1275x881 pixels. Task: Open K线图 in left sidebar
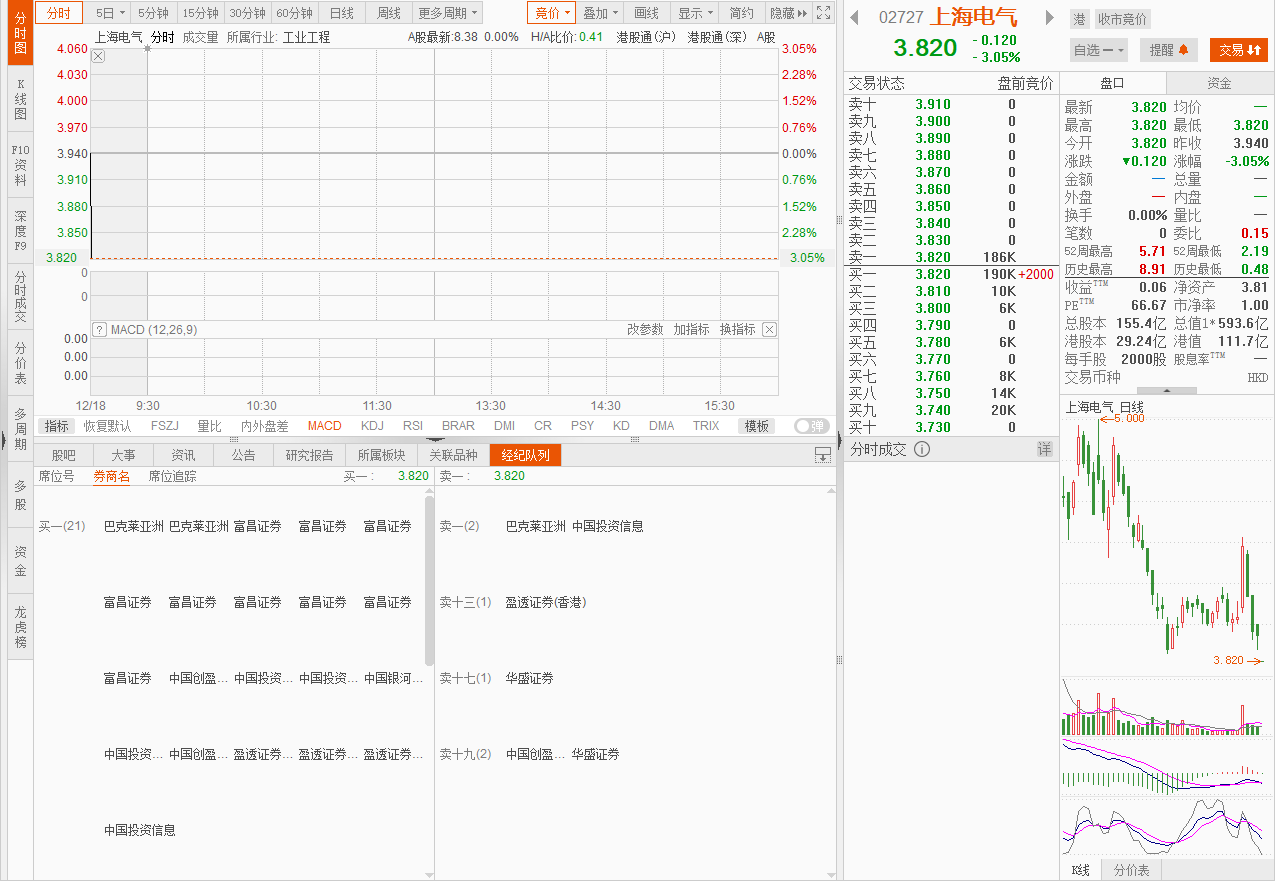[20, 99]
